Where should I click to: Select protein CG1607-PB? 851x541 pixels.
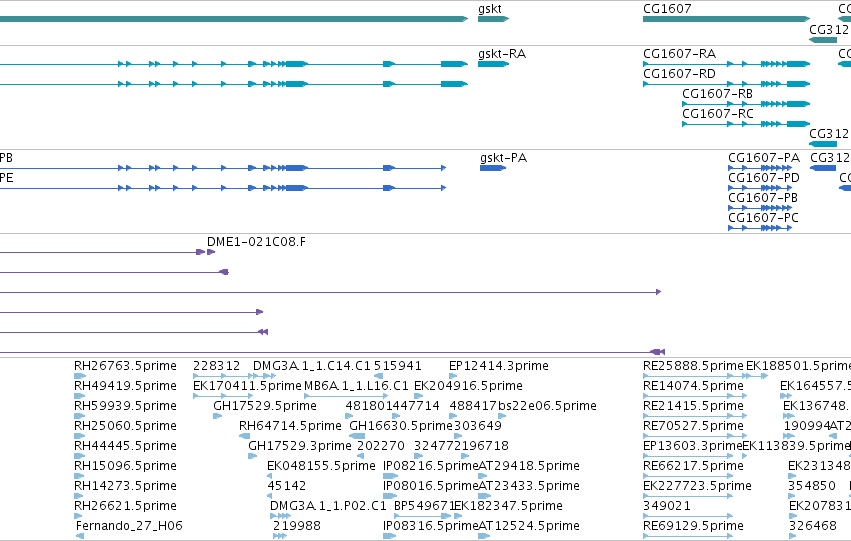pos(763,198)
